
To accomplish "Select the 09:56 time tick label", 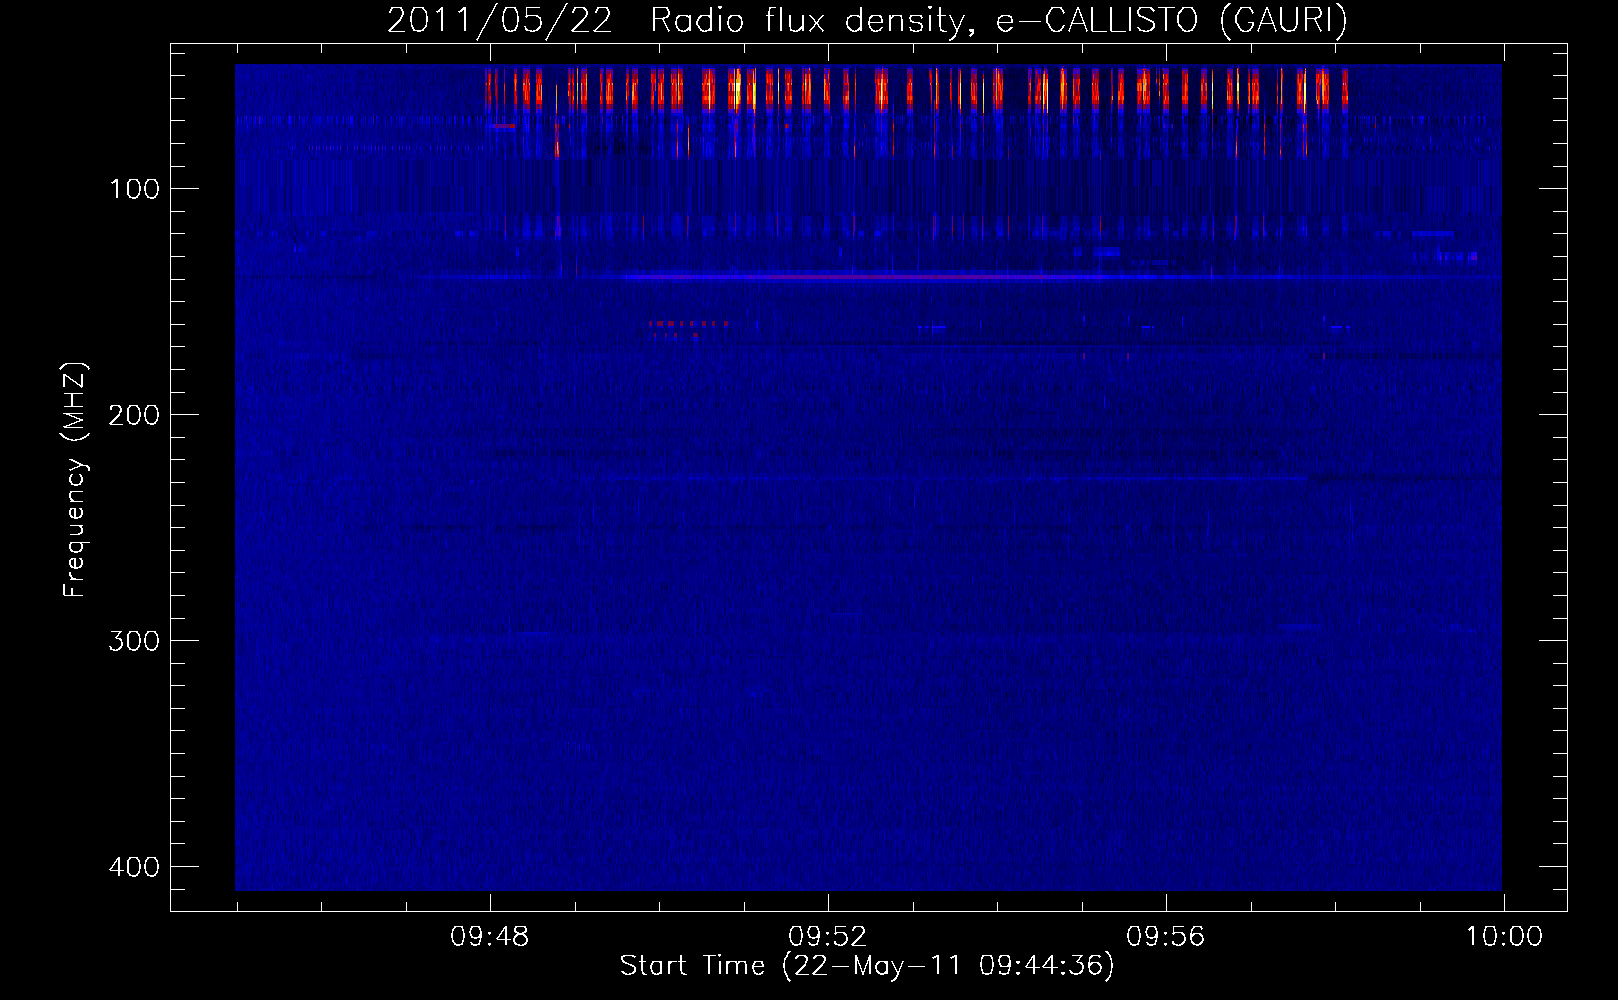I will coord(1166,937).
